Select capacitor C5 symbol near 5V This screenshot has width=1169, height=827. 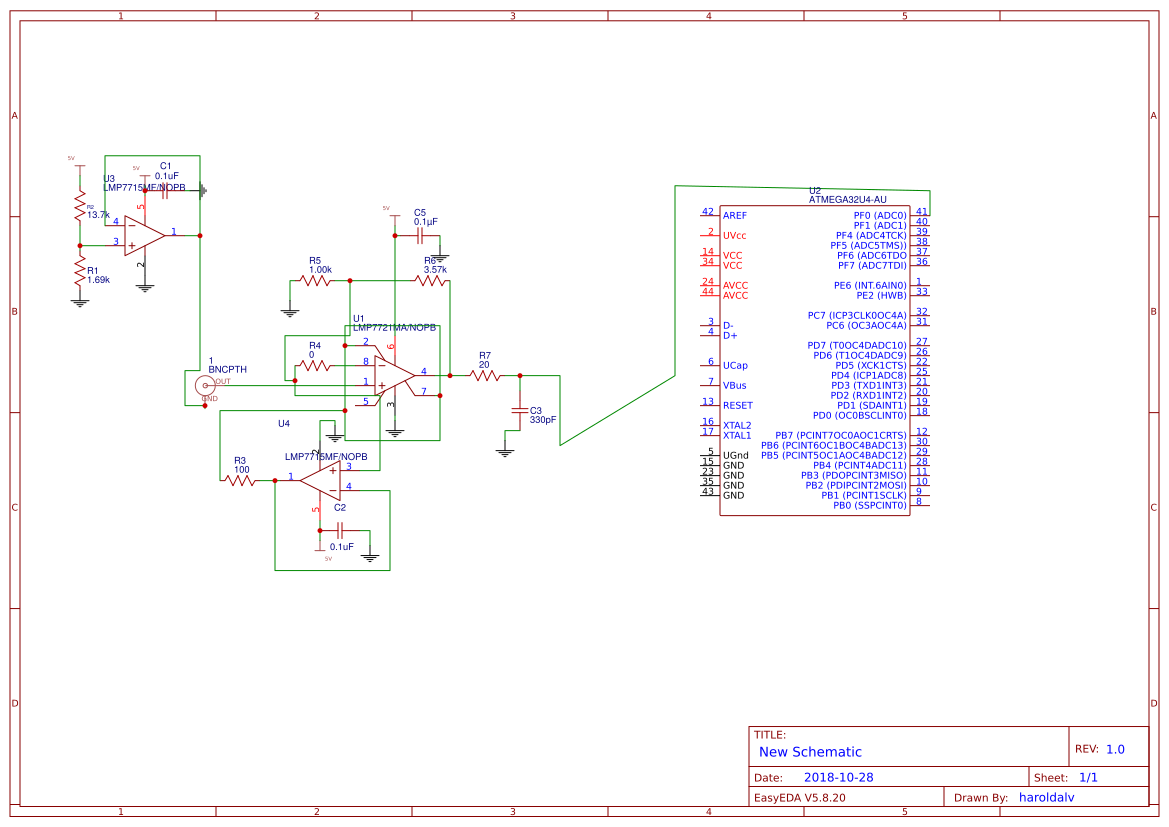tap(420, 236)
